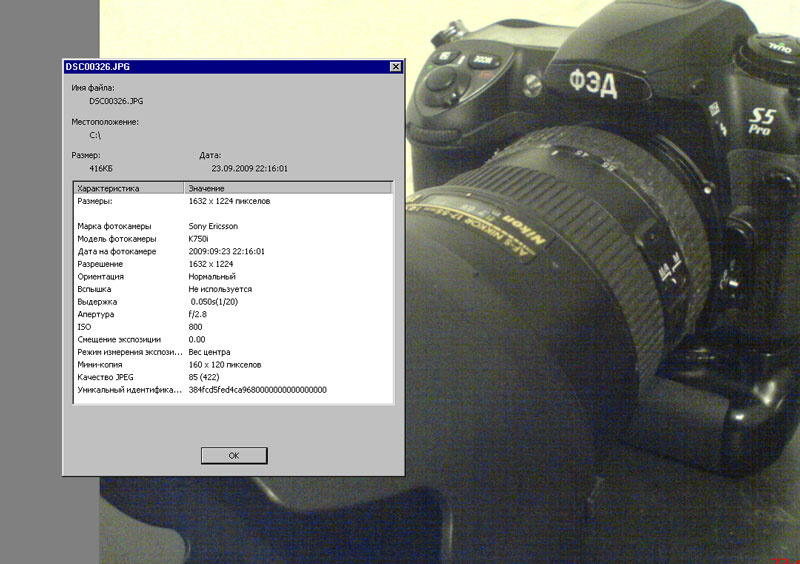
Task: Click the 'Вес центра' metering value
Action: tap(209, 352)
